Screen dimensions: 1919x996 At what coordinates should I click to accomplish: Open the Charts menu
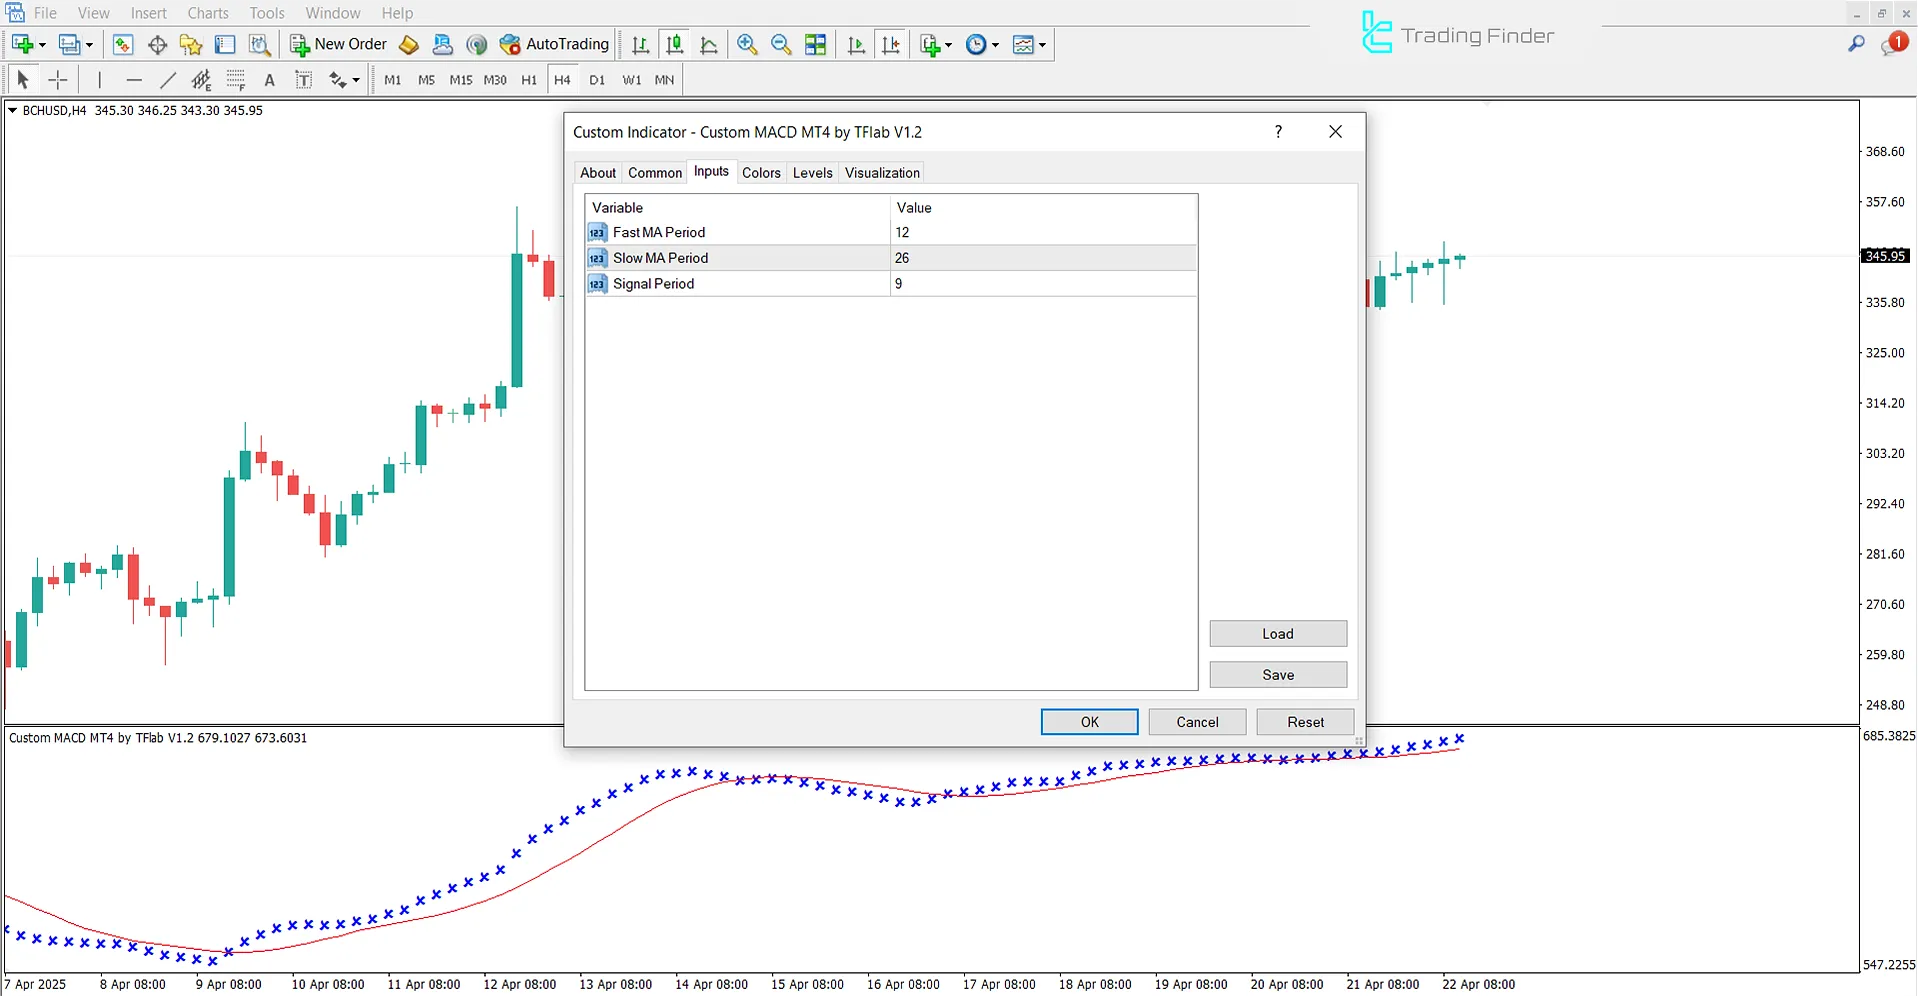[207, 13]
